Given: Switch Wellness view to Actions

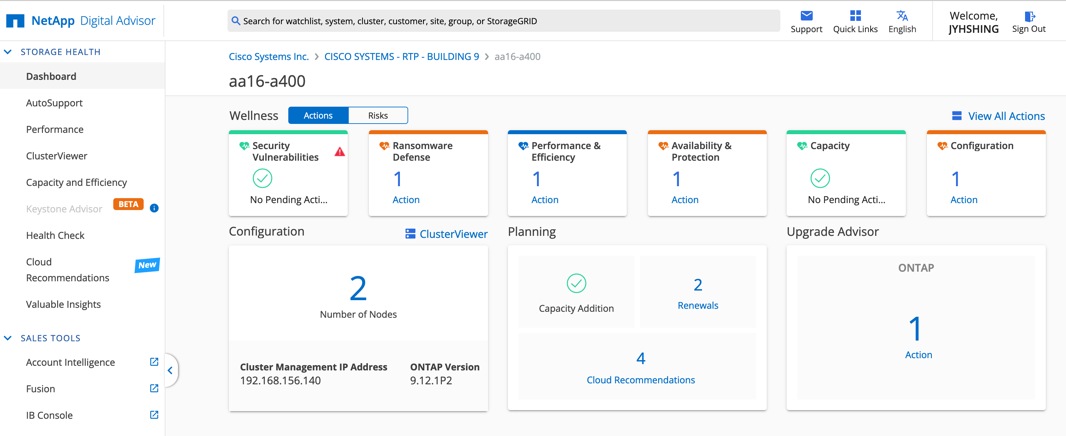Looking at the screenshot, I should coord(318,116).
